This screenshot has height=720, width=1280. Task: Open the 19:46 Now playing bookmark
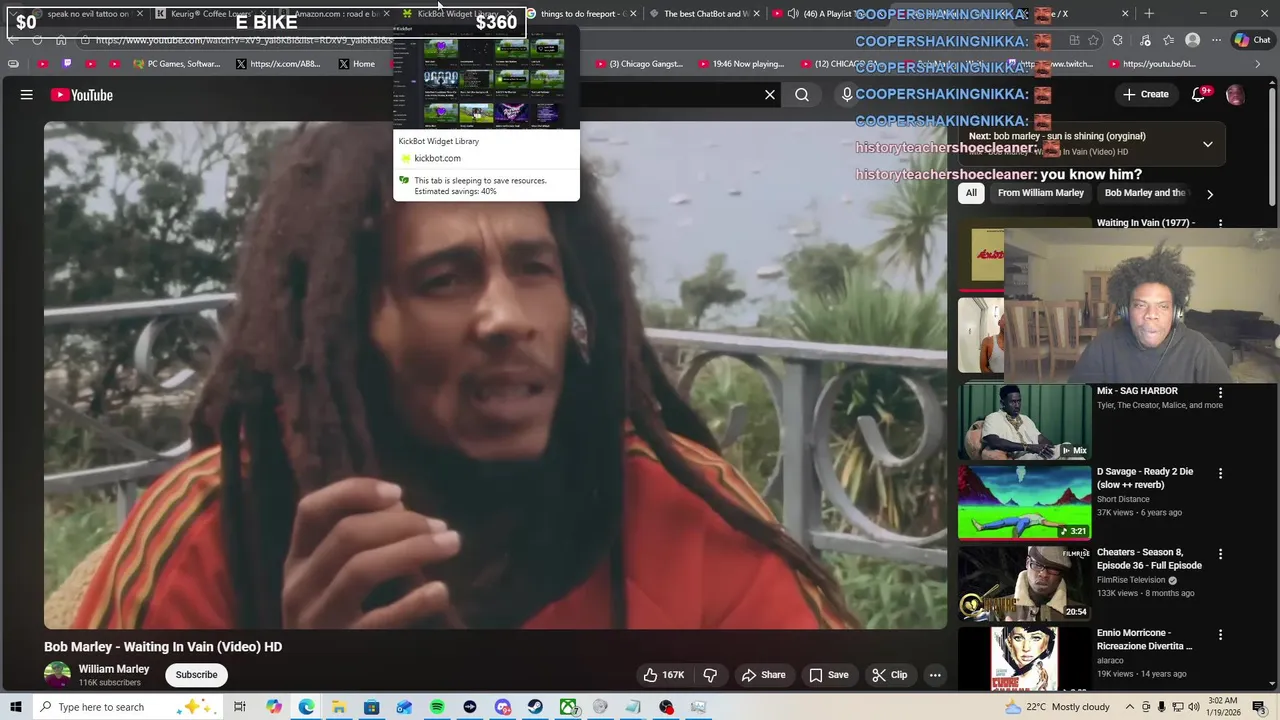point(741,64)
